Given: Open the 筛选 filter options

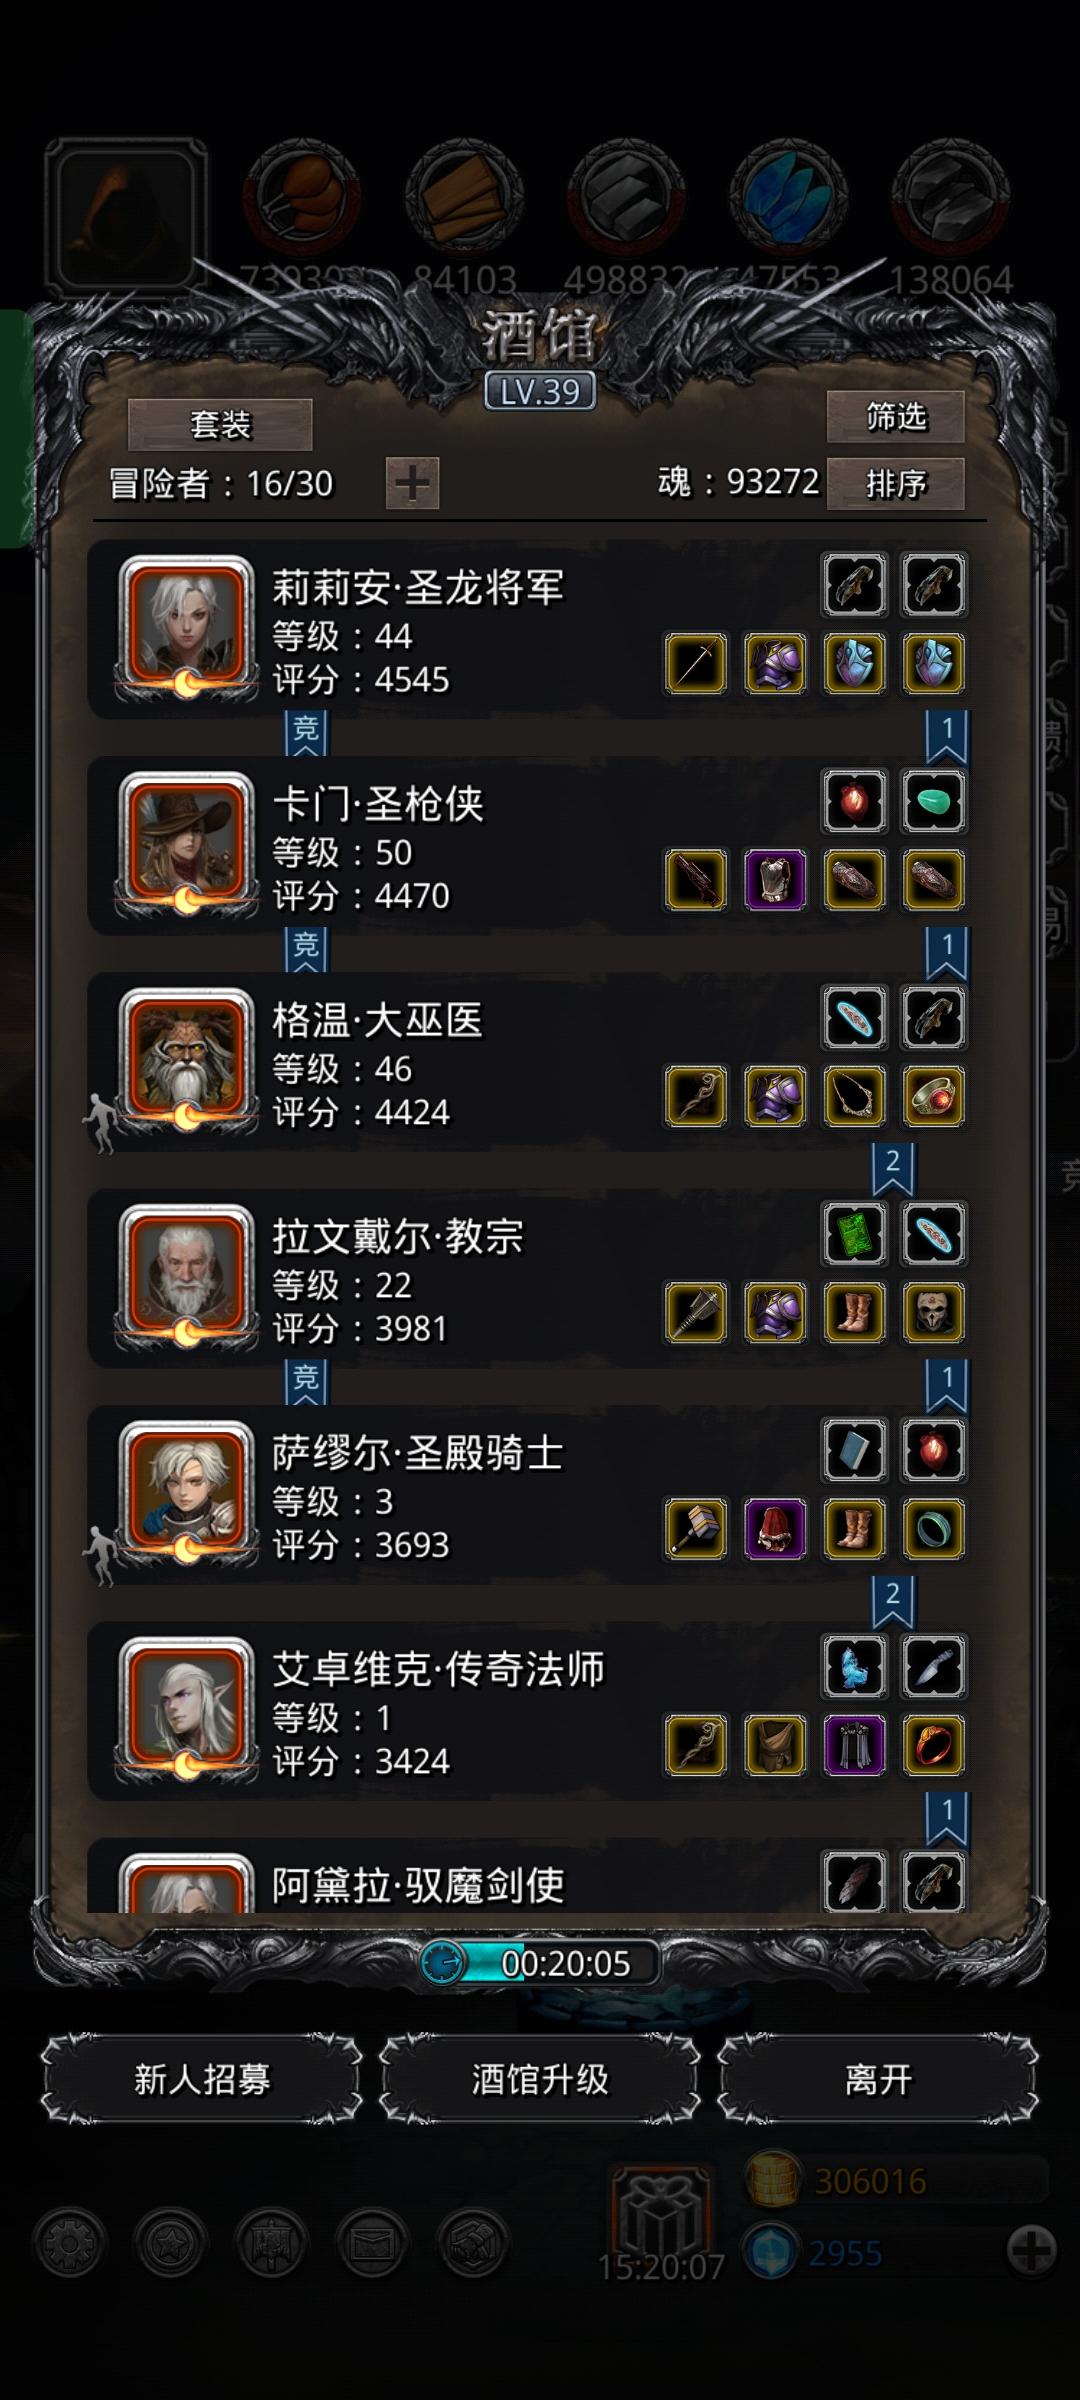Looking at the screenshot, I should pyautogui.click(x=895, y=416).
